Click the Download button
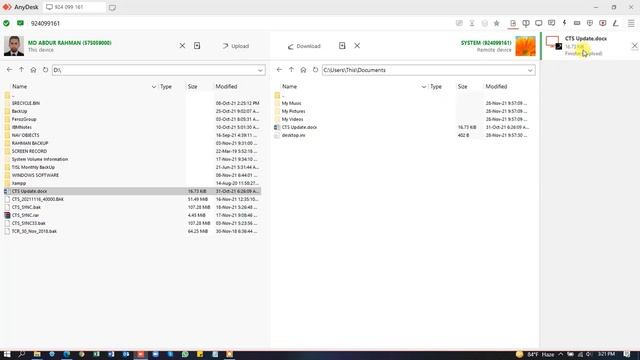Image resolution: width=640 pixels, height=360 pixels. [304, 46]
